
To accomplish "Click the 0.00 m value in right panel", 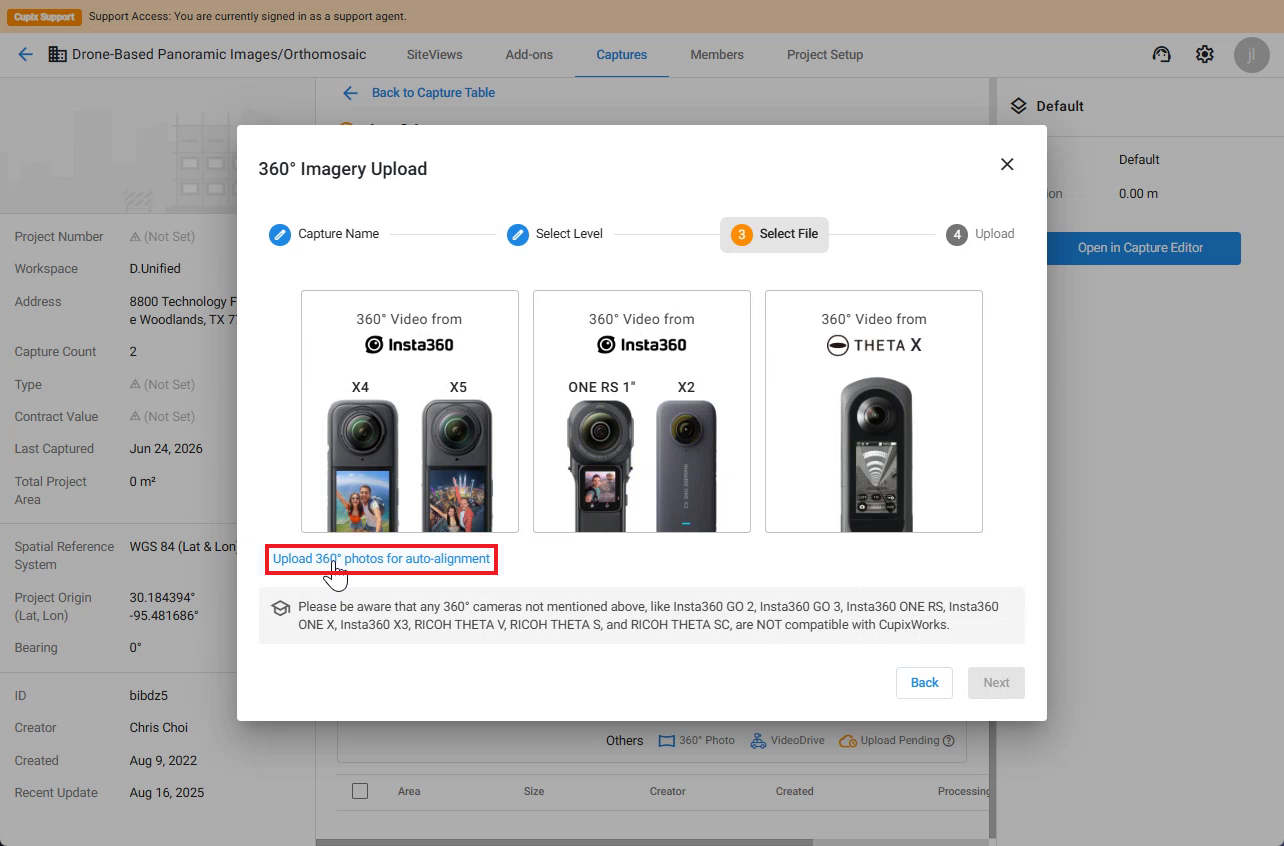I will pos(1138,194).
